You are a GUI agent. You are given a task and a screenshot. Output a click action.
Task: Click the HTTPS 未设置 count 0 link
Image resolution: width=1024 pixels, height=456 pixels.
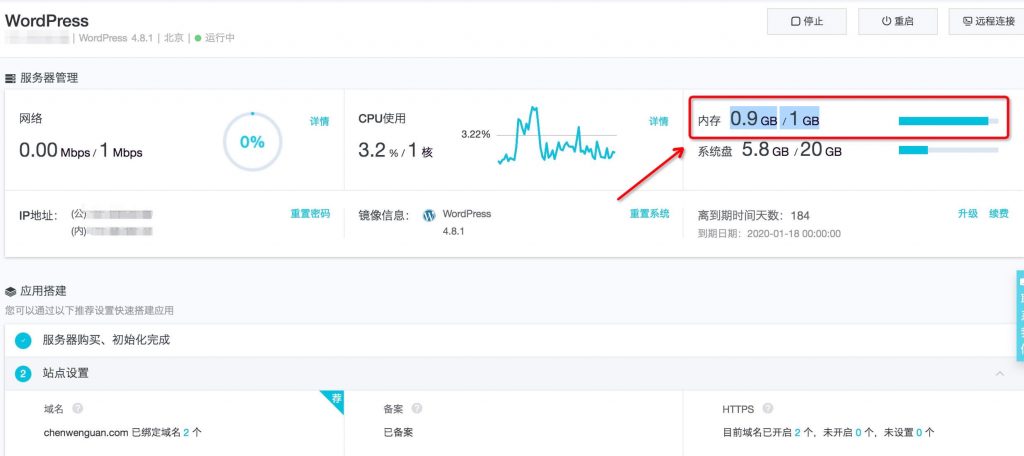[920, 432]
